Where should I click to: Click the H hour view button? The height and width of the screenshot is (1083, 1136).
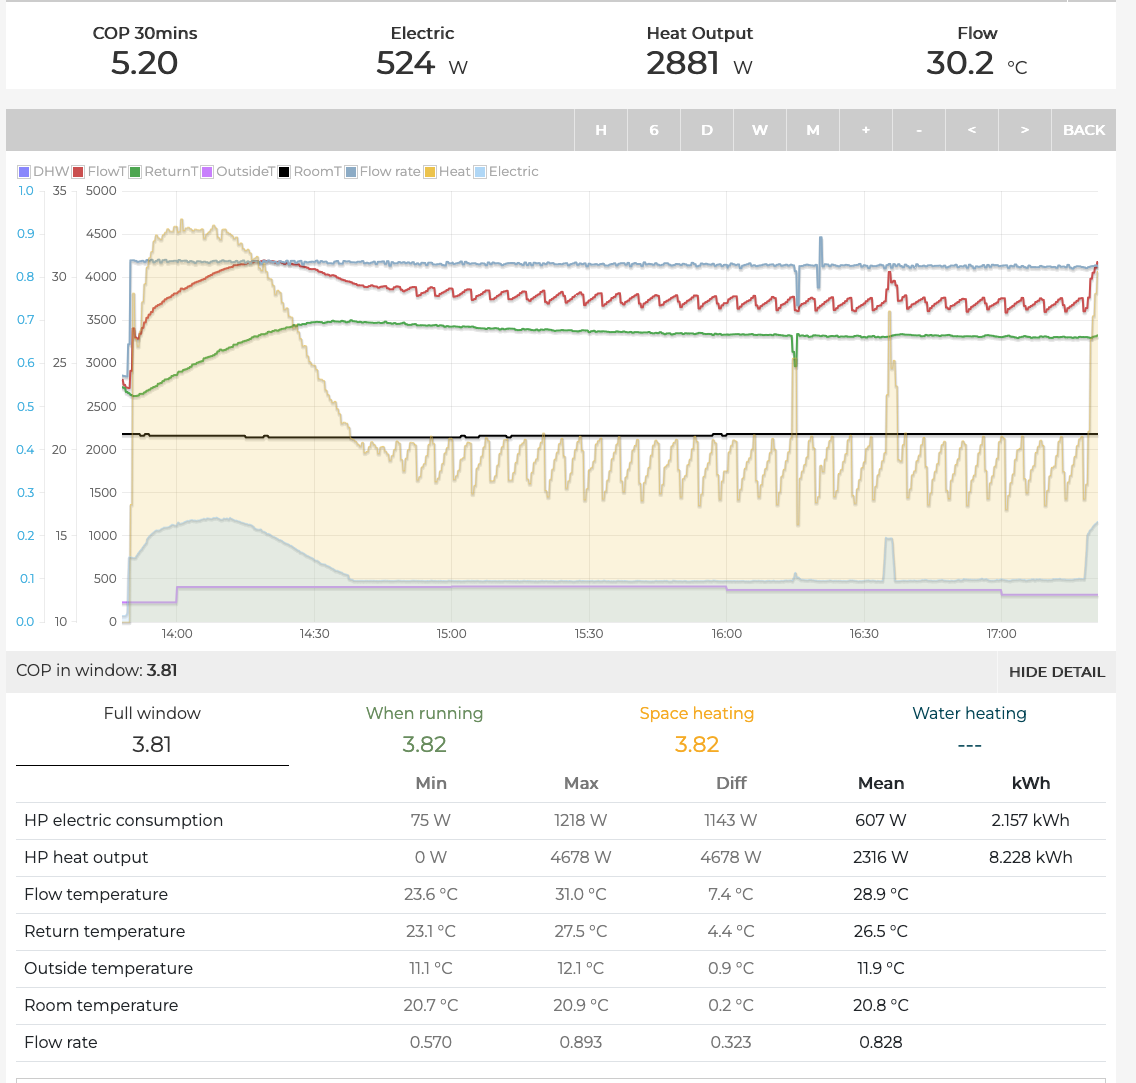coord(601,130)
